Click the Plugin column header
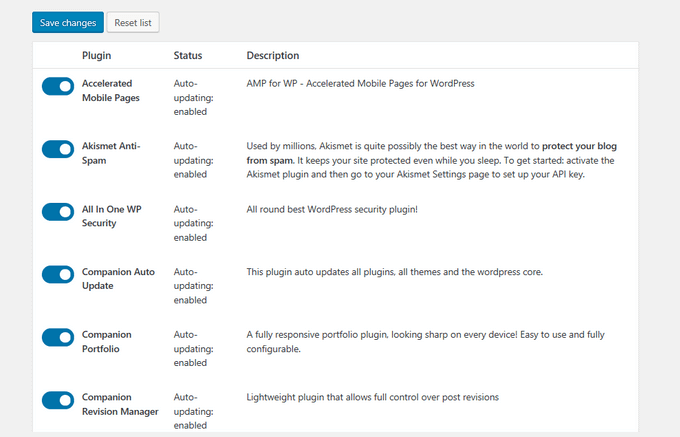The height and width of the screenshot is (437, 680). [x=96, y=55]
